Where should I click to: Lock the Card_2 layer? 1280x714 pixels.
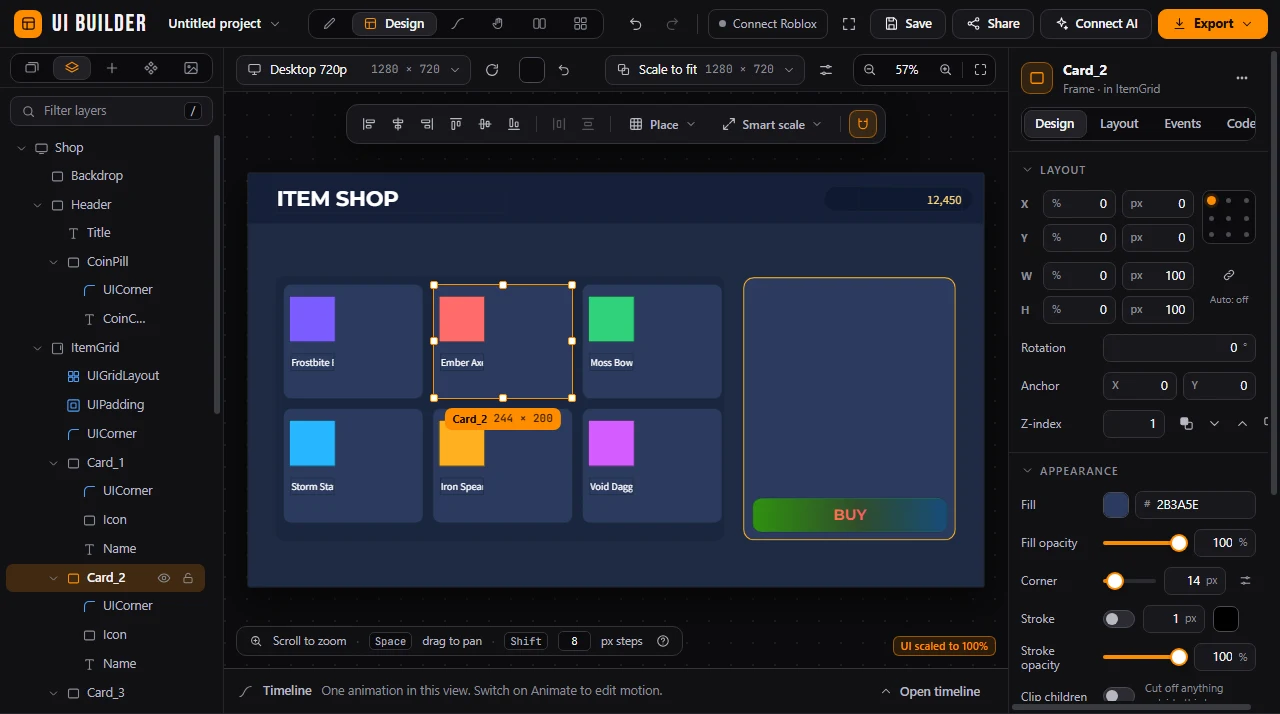point(188,578)
